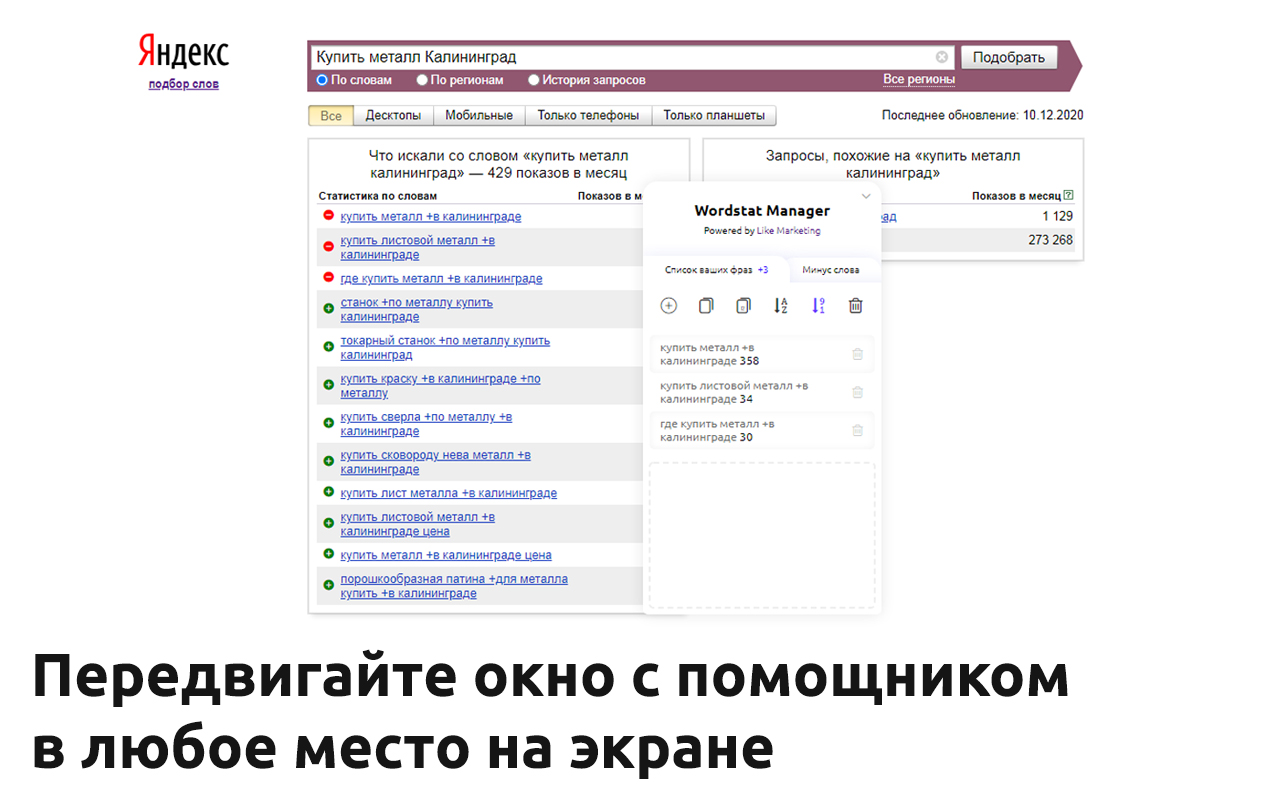The height and width of the screenshot is (800, 1280).
Task: Add a phrase with the plus circle icon
Action: coord(669,306)
